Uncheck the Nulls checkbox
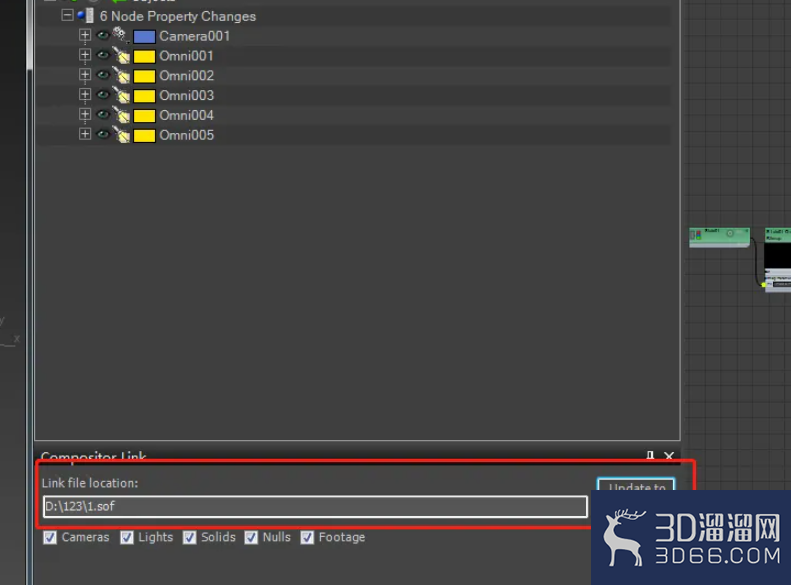Viewport: 791px width, 585px height. (251, 538)
